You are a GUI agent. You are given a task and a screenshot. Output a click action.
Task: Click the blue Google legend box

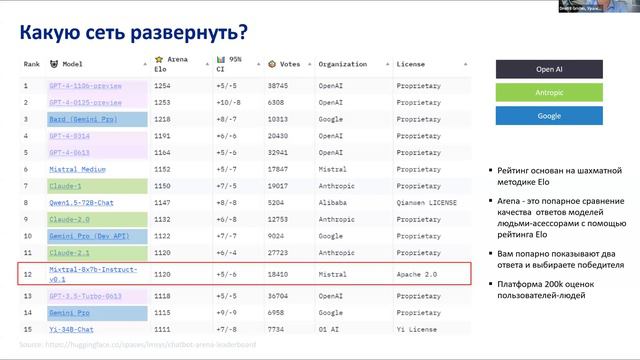[x=549, y=116]
